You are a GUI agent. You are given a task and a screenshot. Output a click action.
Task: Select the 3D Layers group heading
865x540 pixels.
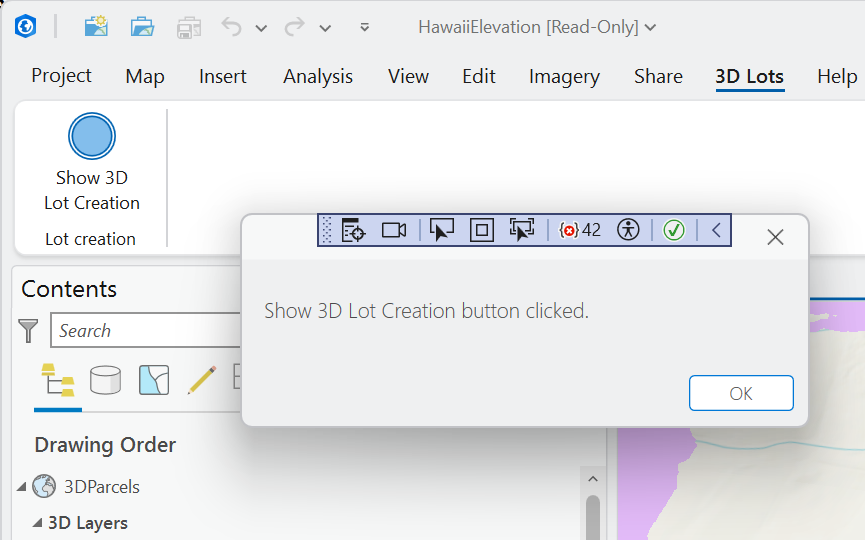pos(88,523)
